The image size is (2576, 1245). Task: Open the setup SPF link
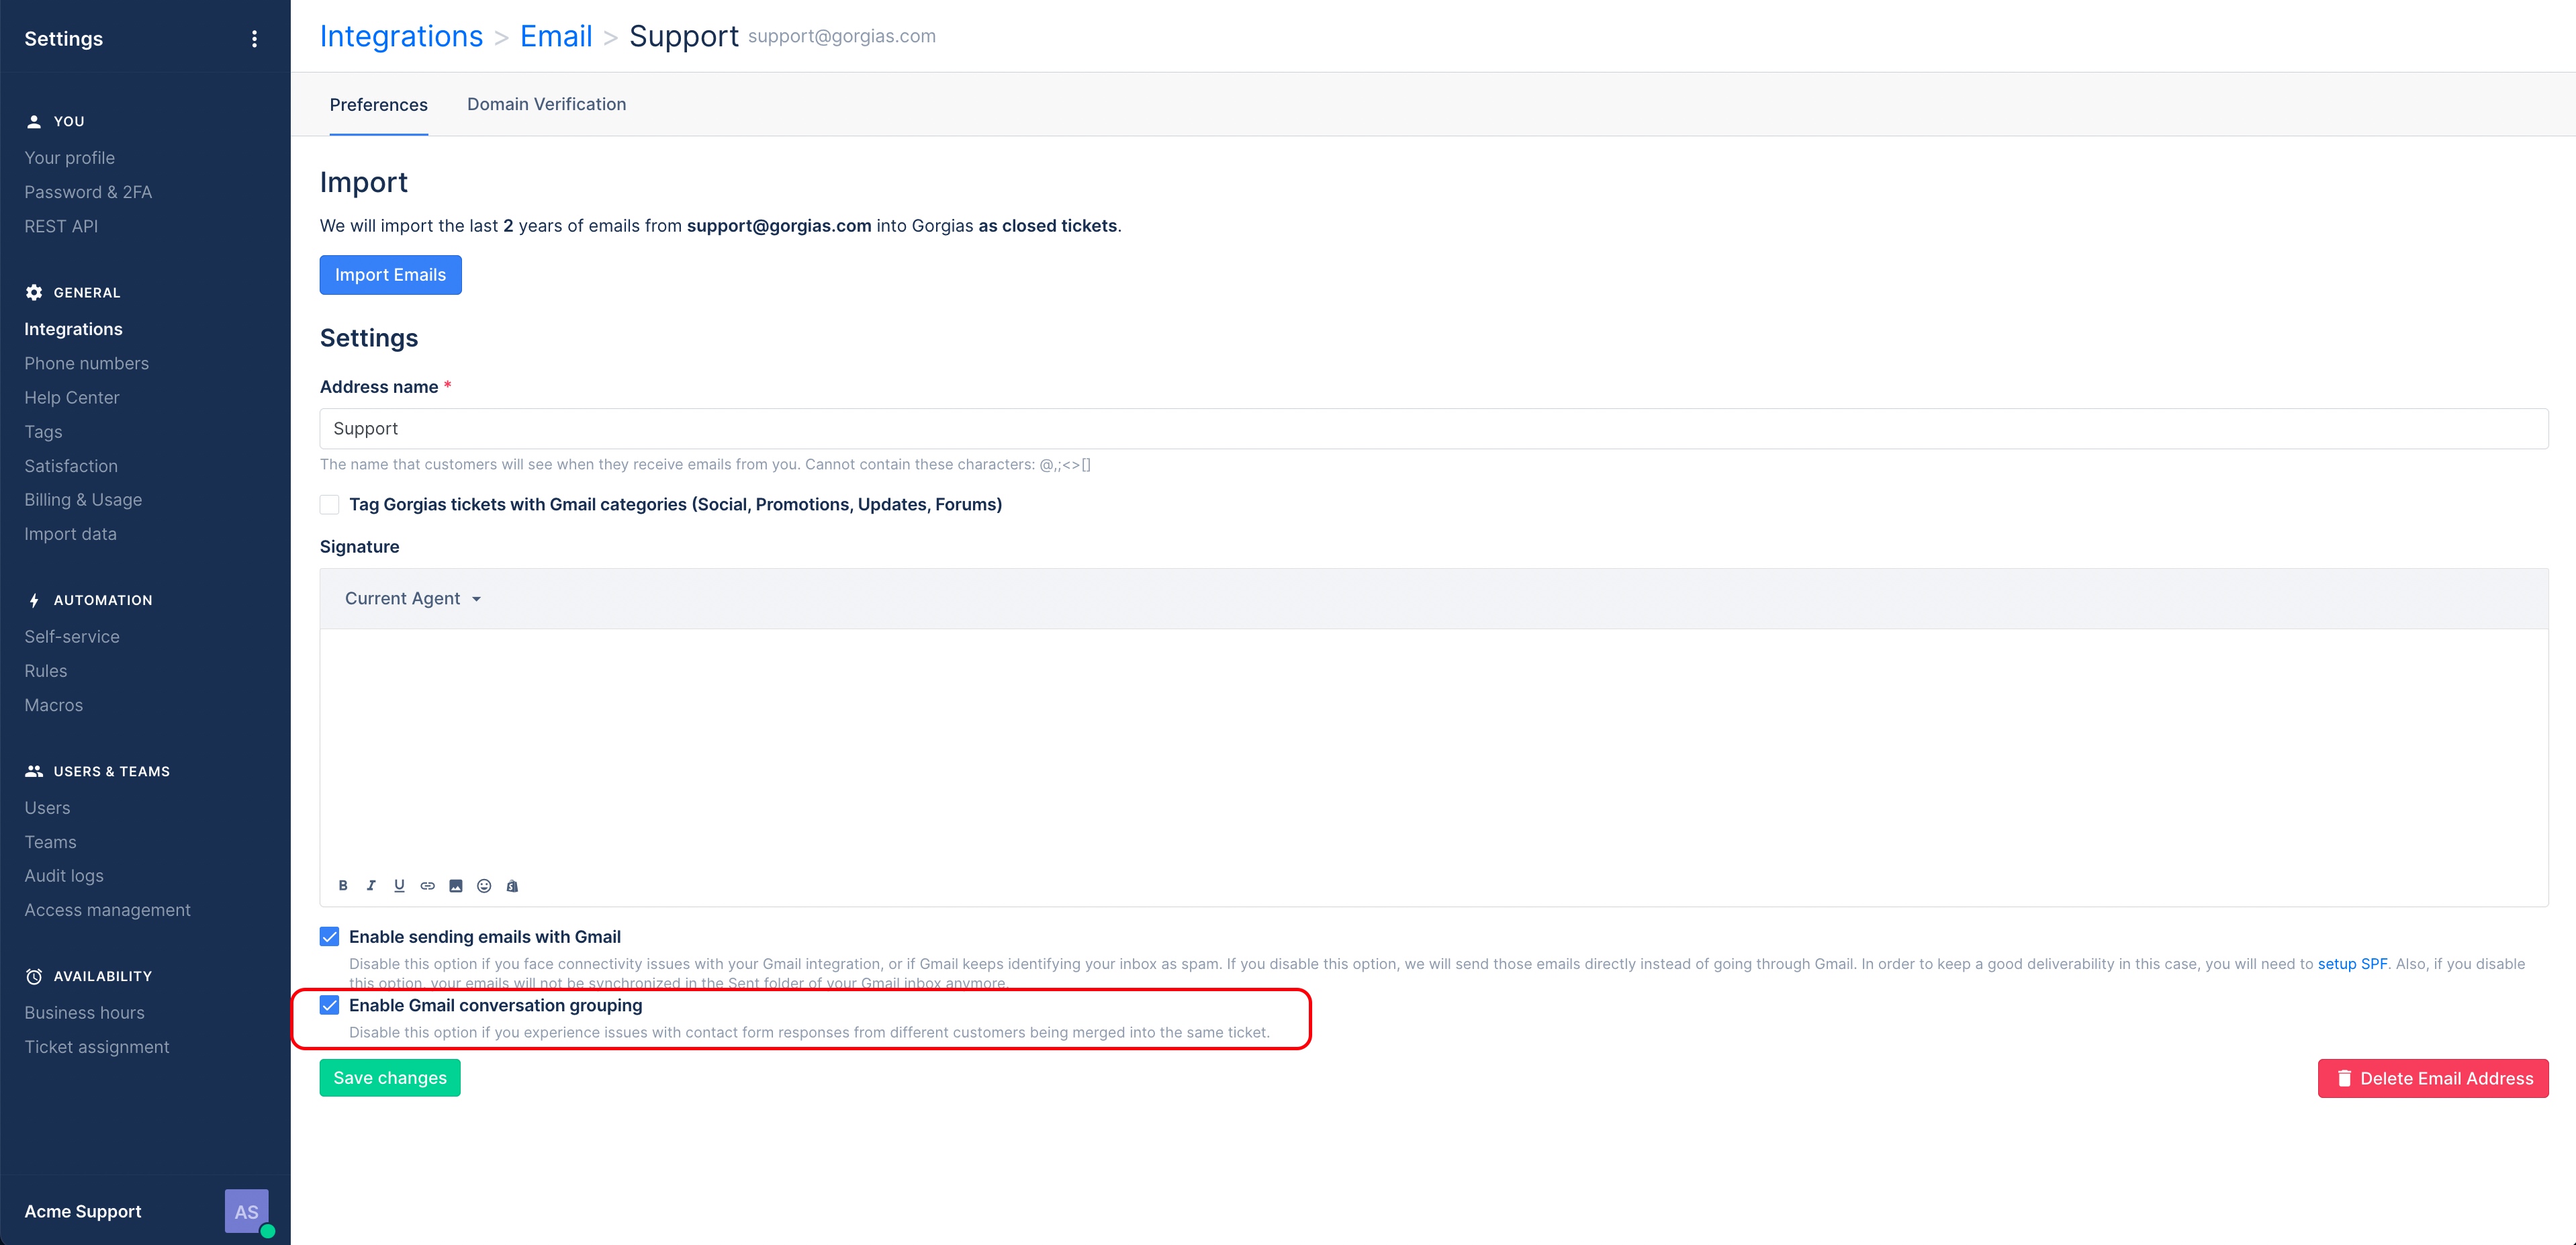(x=2352, y=964)
